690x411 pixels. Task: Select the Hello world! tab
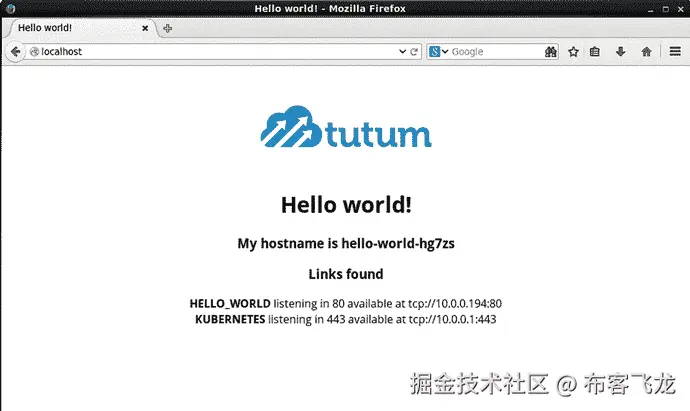pyautogui.click(x=81, y=28)
